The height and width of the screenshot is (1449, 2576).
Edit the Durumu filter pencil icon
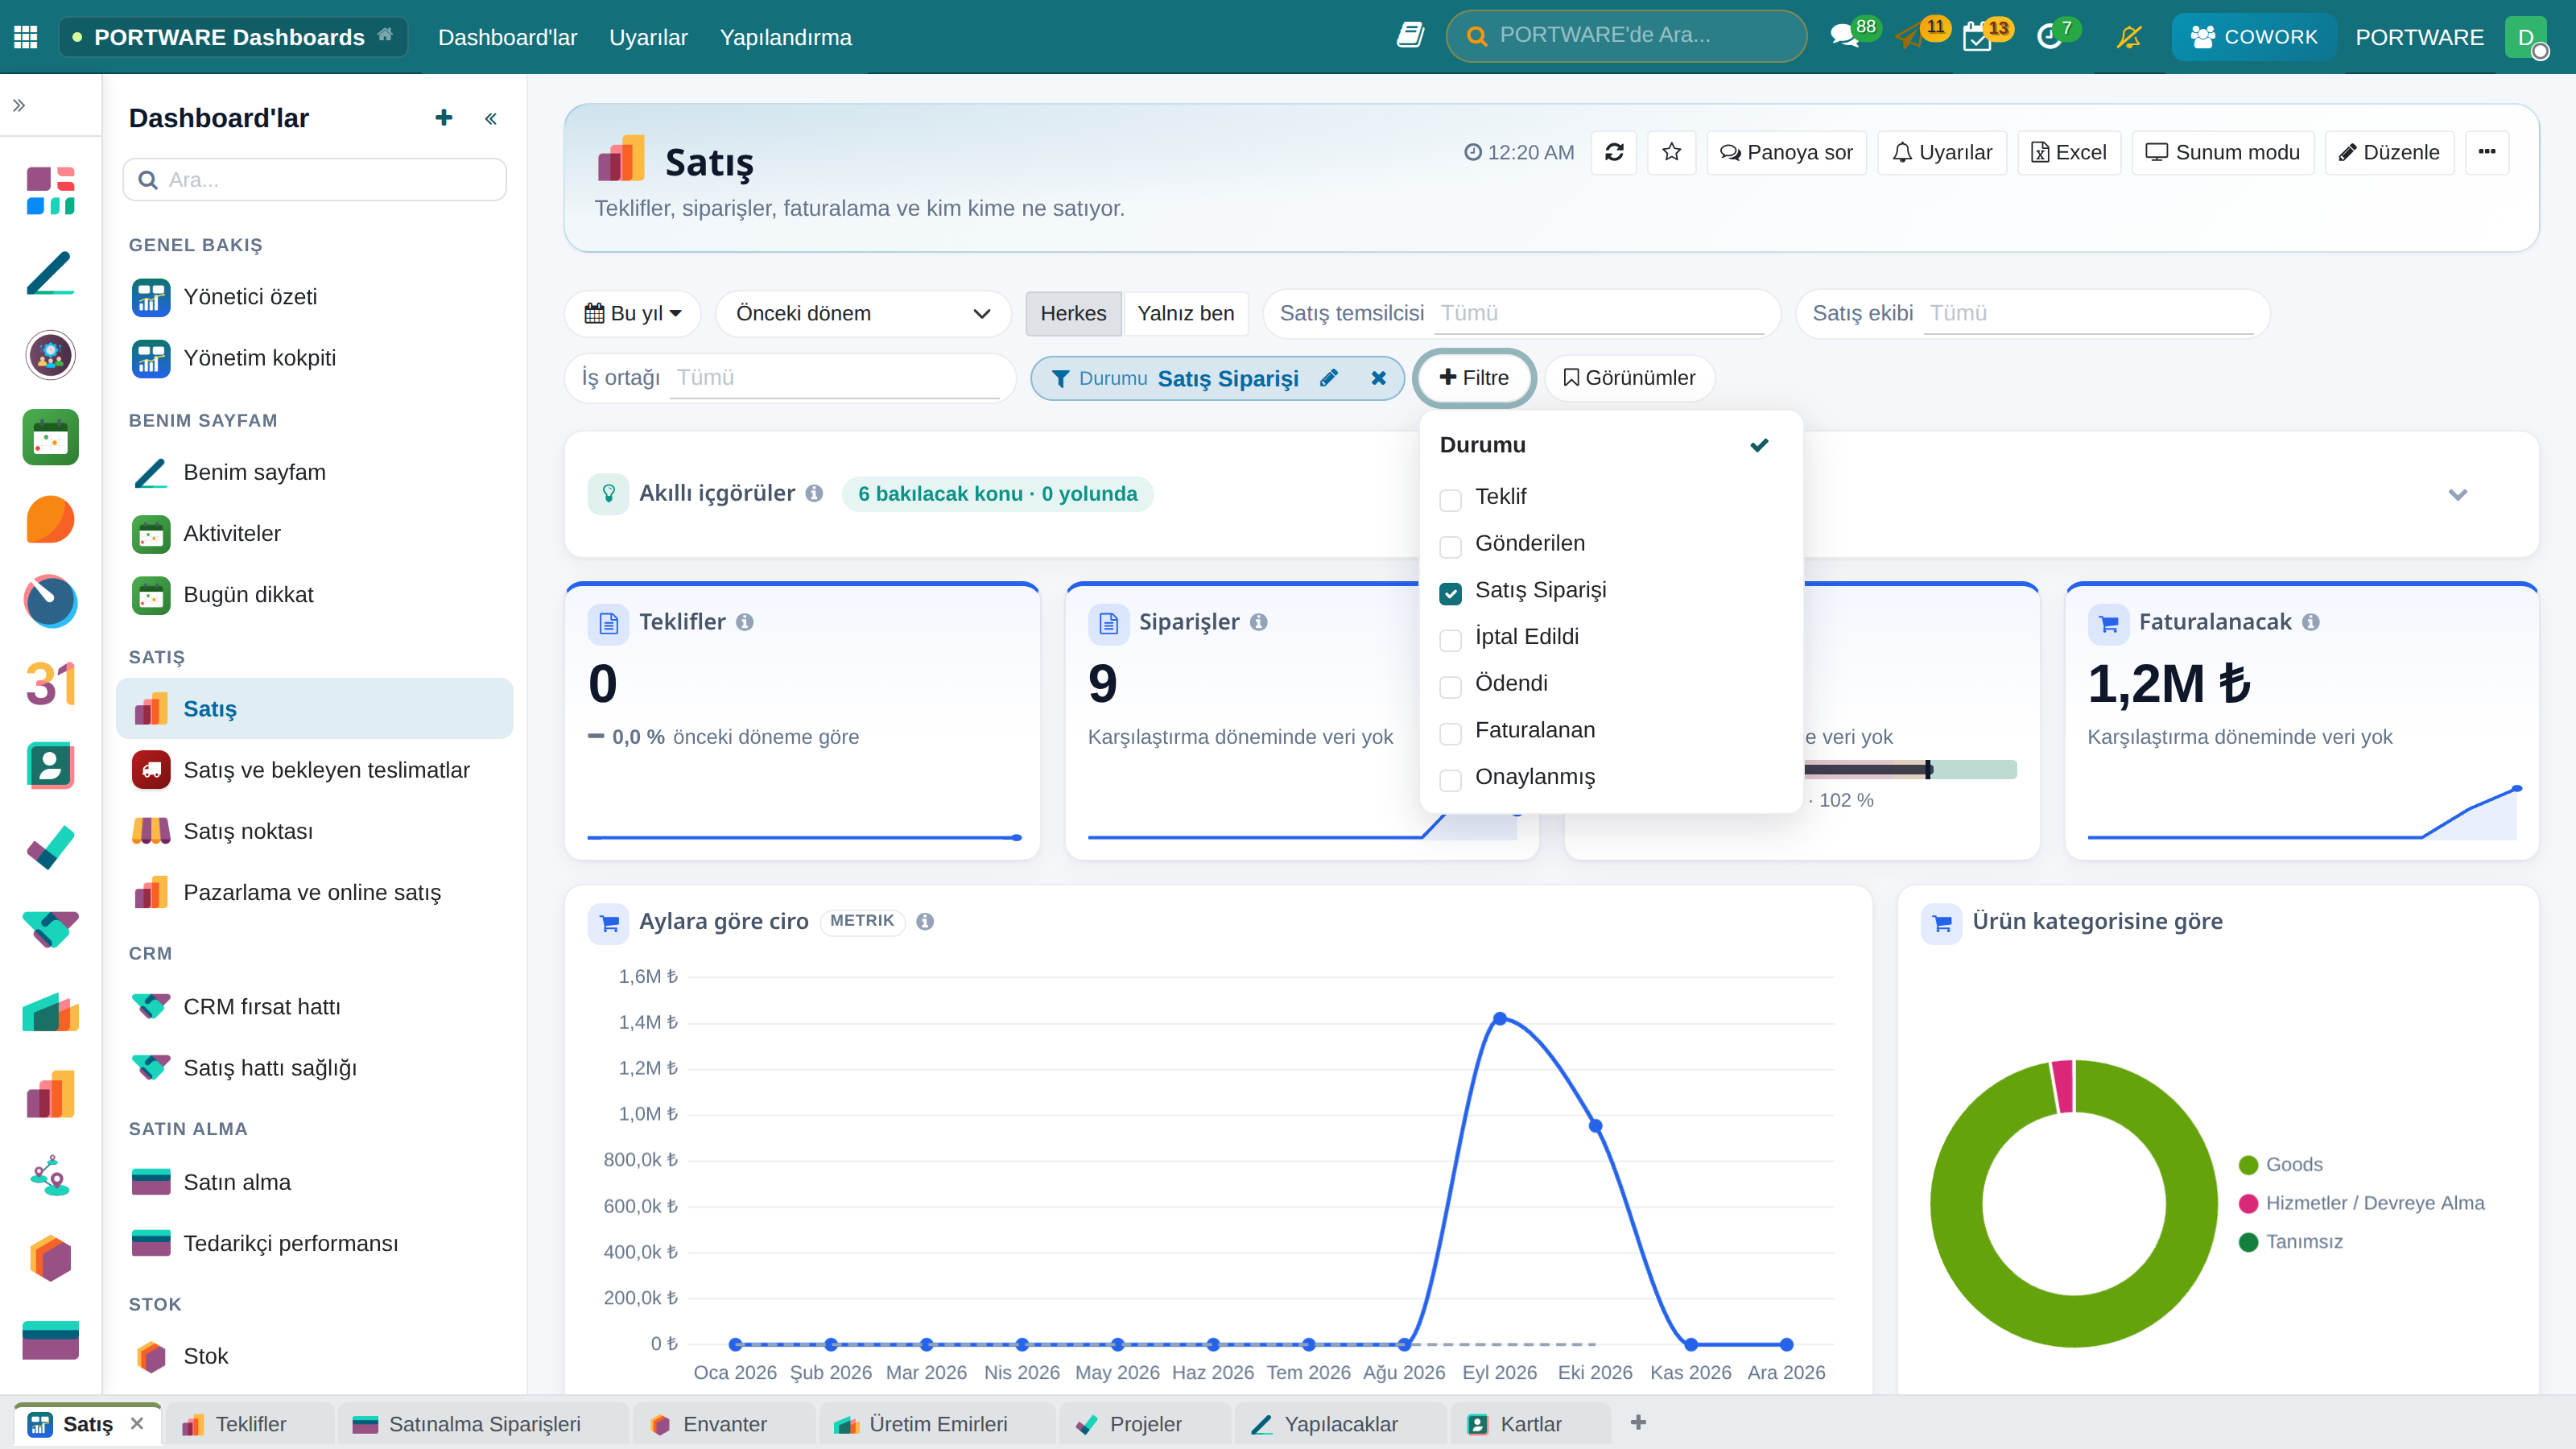(1329, 378)
